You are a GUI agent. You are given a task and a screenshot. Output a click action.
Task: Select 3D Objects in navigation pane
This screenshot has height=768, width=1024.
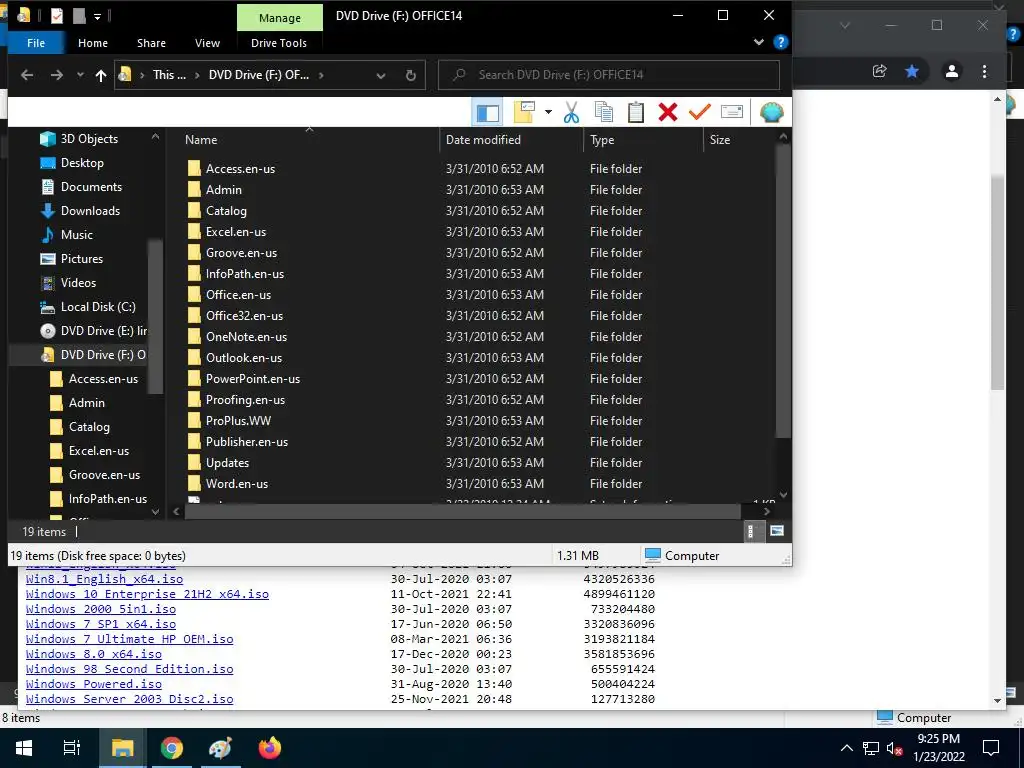click(89, 139)
